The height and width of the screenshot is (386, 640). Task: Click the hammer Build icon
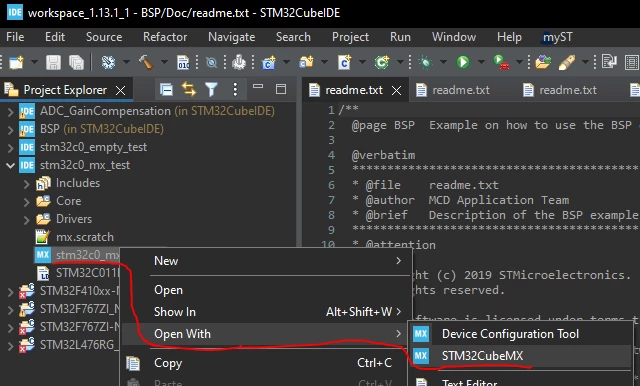[x=146, y=62]
